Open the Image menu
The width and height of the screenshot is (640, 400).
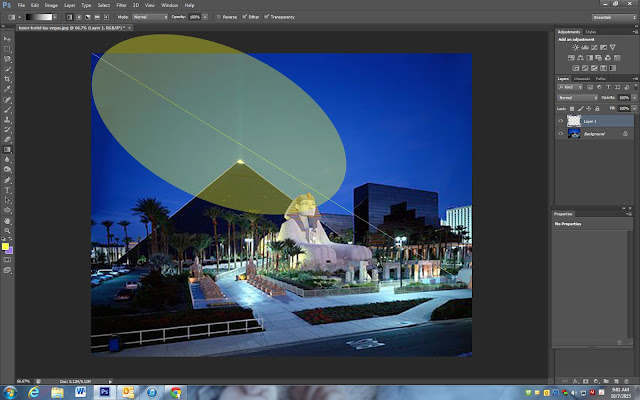tap(51, 5)
